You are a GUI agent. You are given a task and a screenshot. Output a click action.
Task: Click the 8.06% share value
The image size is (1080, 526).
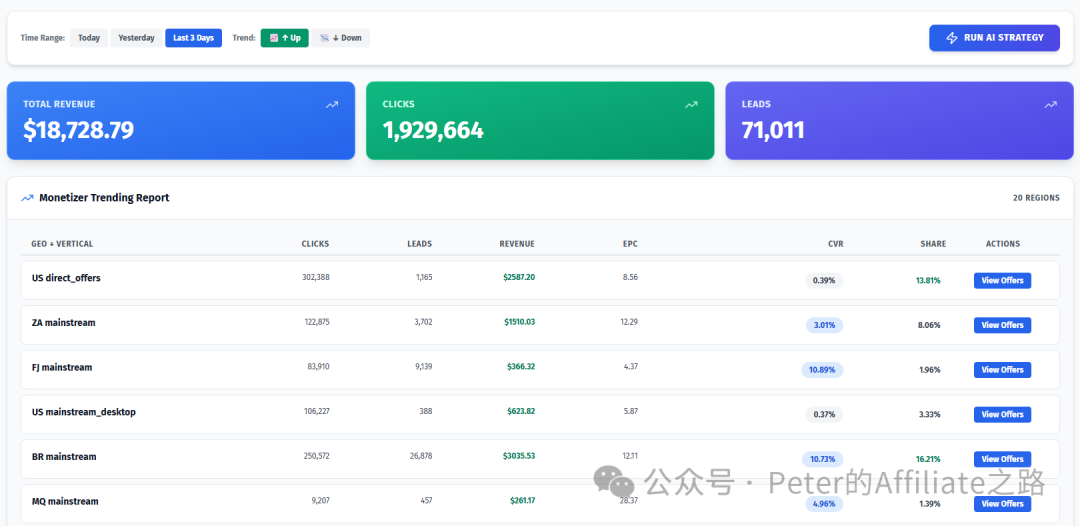928,326
